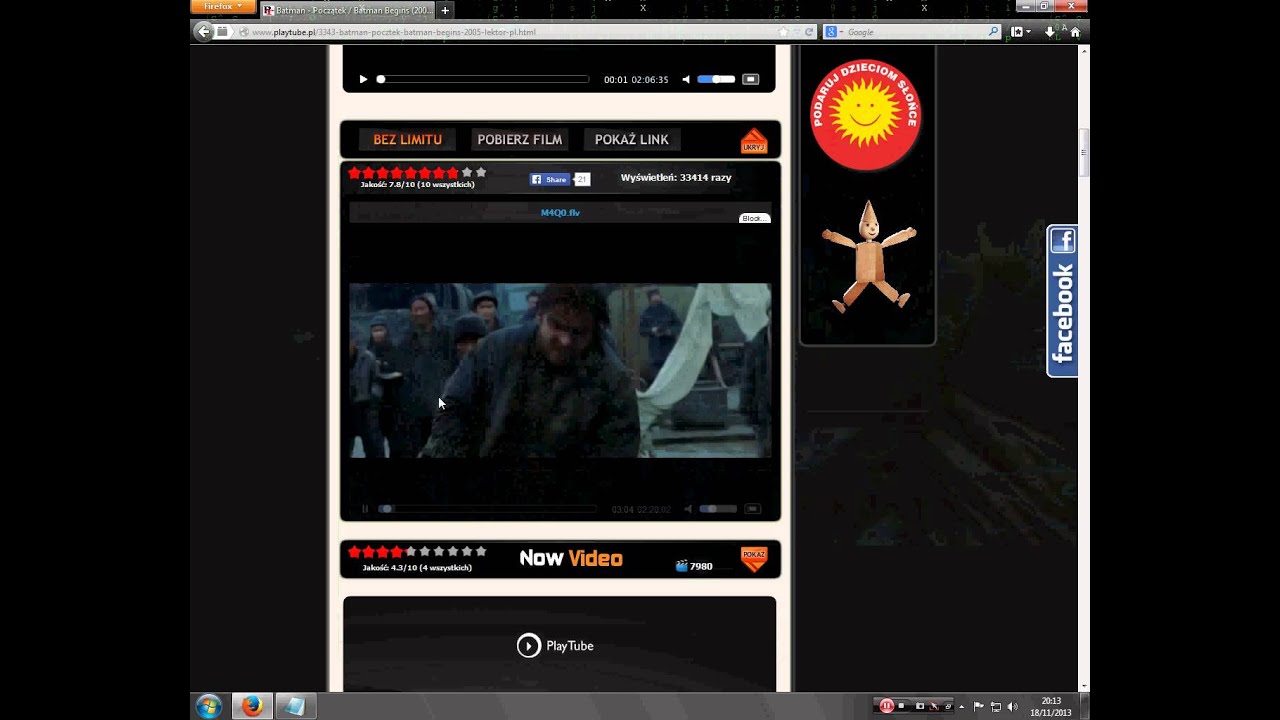Open the notepad app in the taskbar

click(294, 706)
